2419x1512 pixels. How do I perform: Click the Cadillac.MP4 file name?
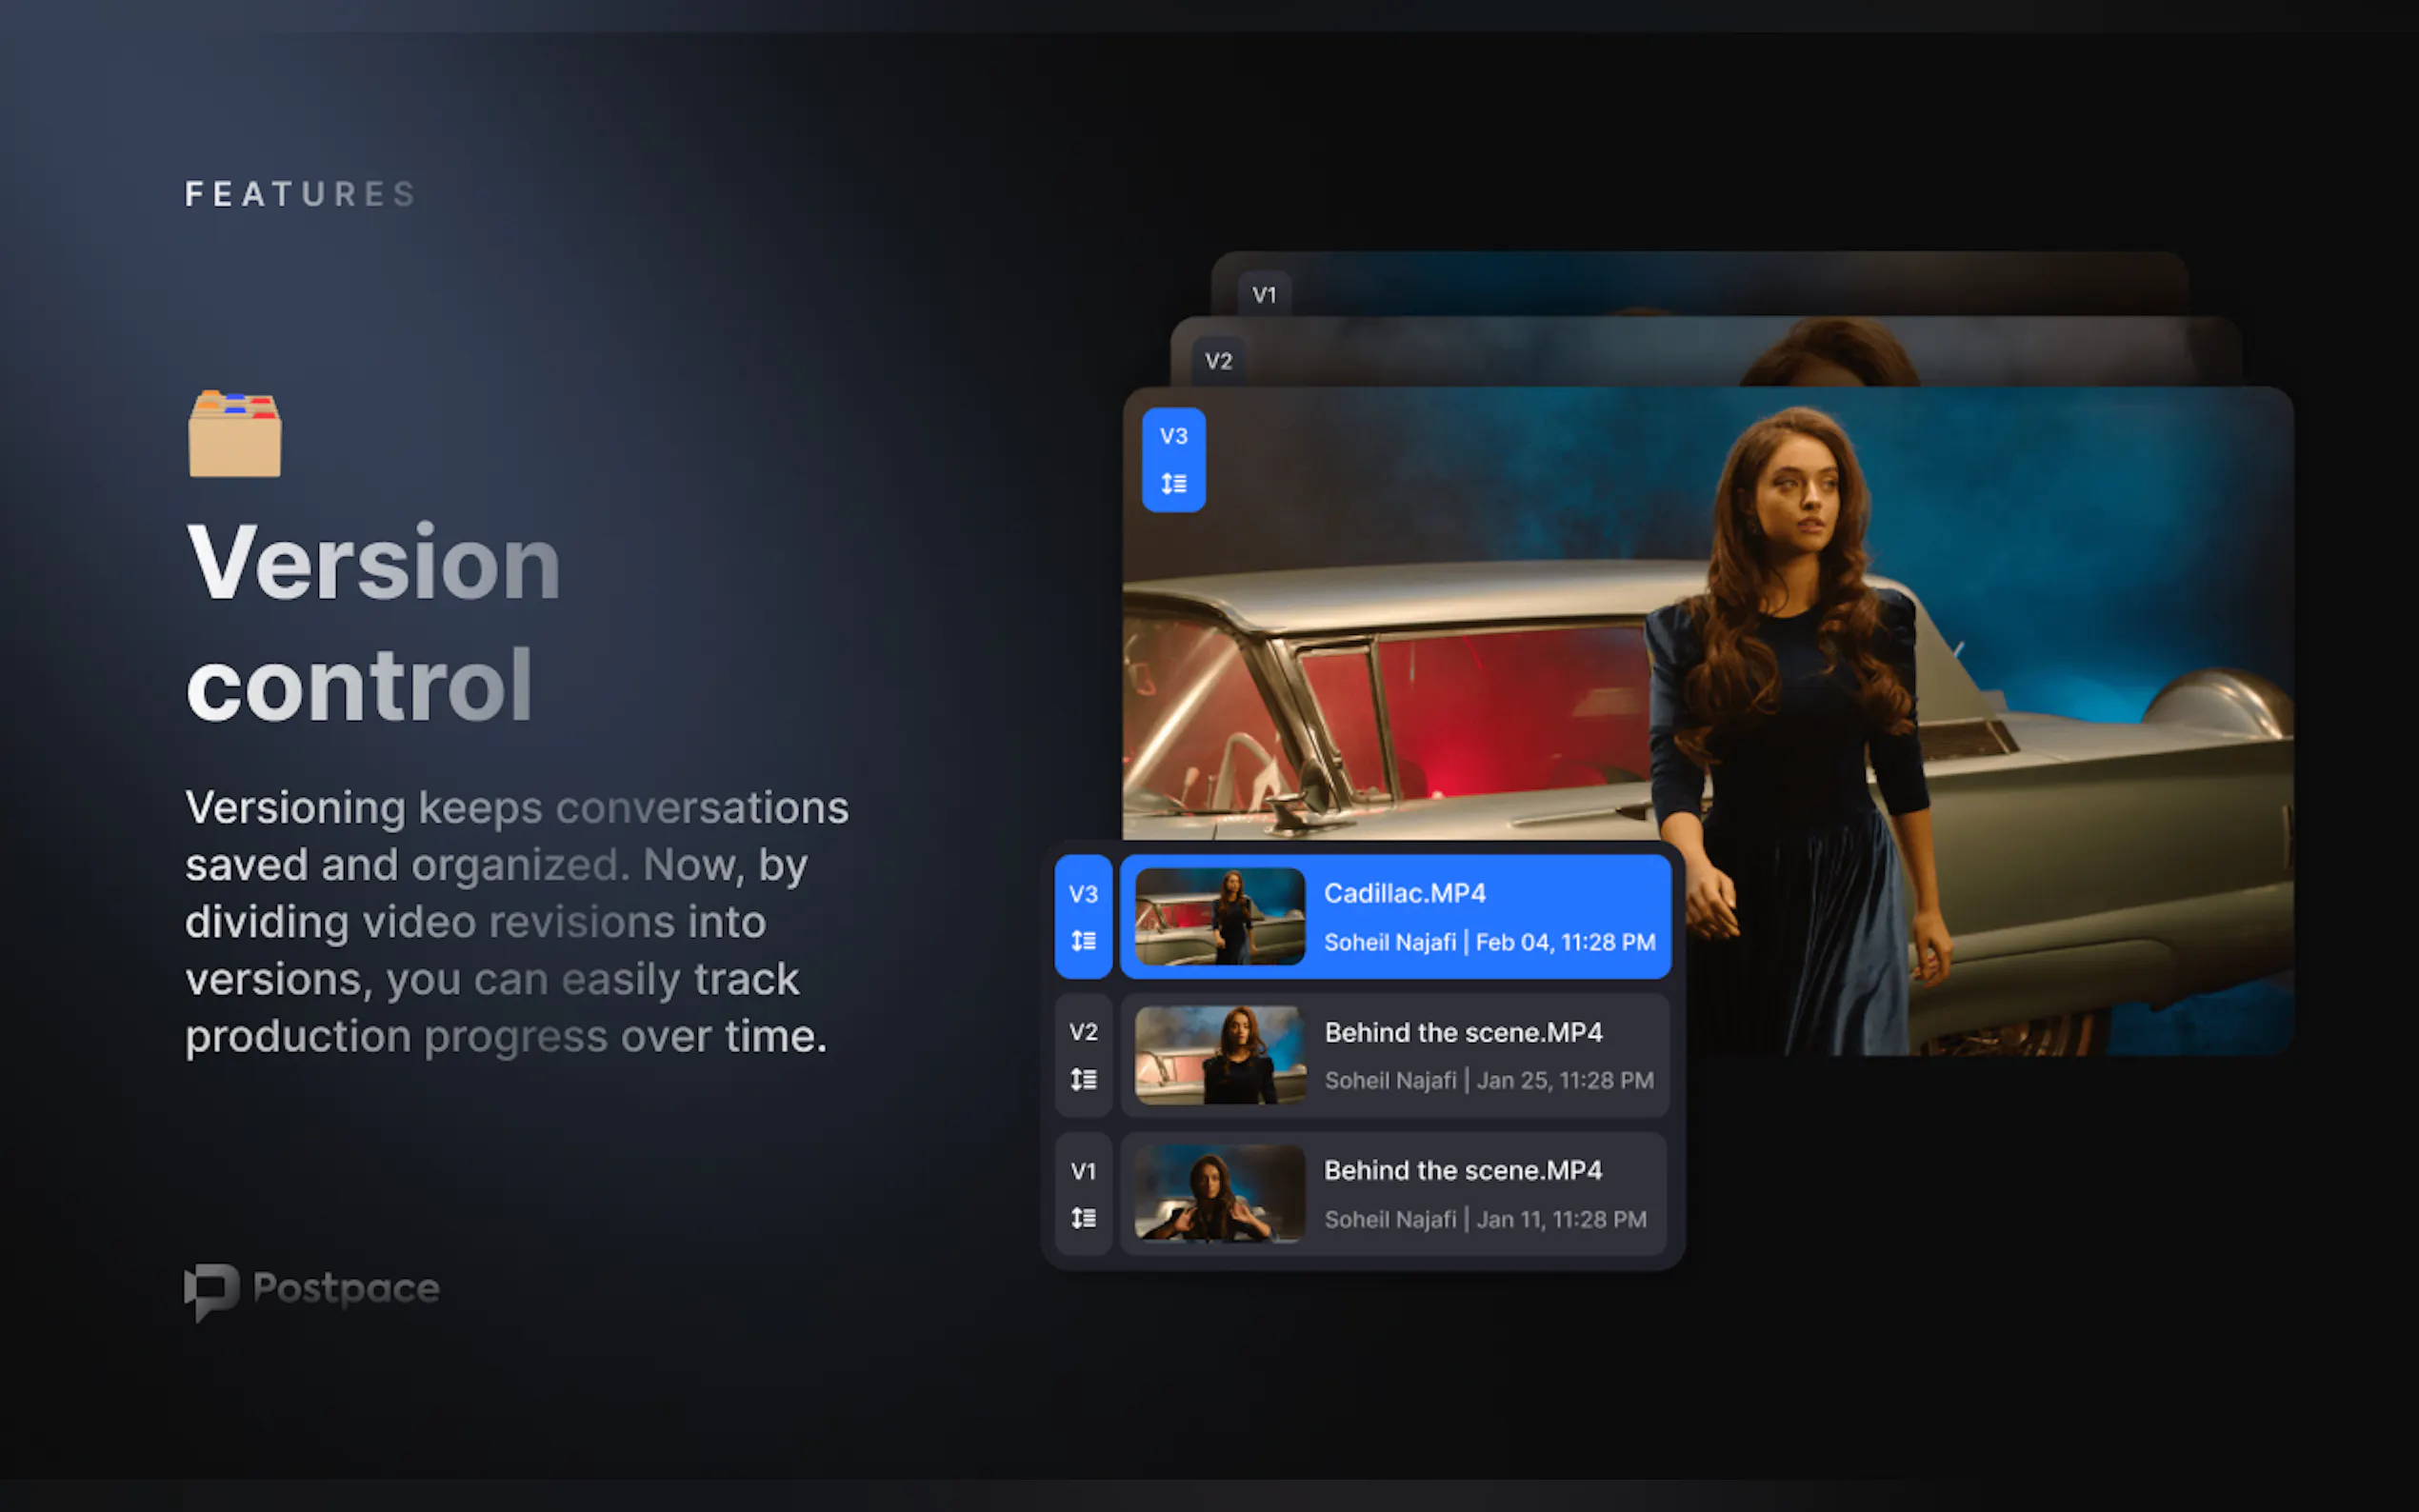point(1404,893)
